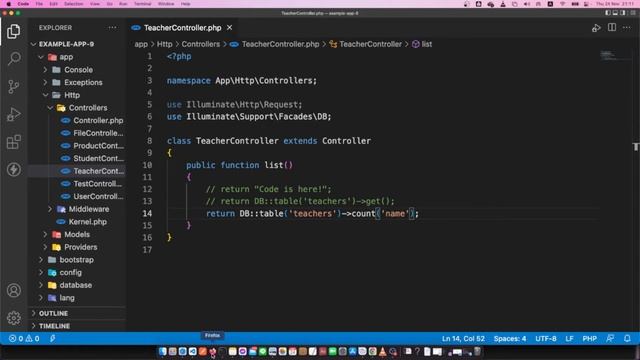Collapse the EXAMPLE-APP-9 root folder
This screenshot has height=360, width=640.
point(77,44)
